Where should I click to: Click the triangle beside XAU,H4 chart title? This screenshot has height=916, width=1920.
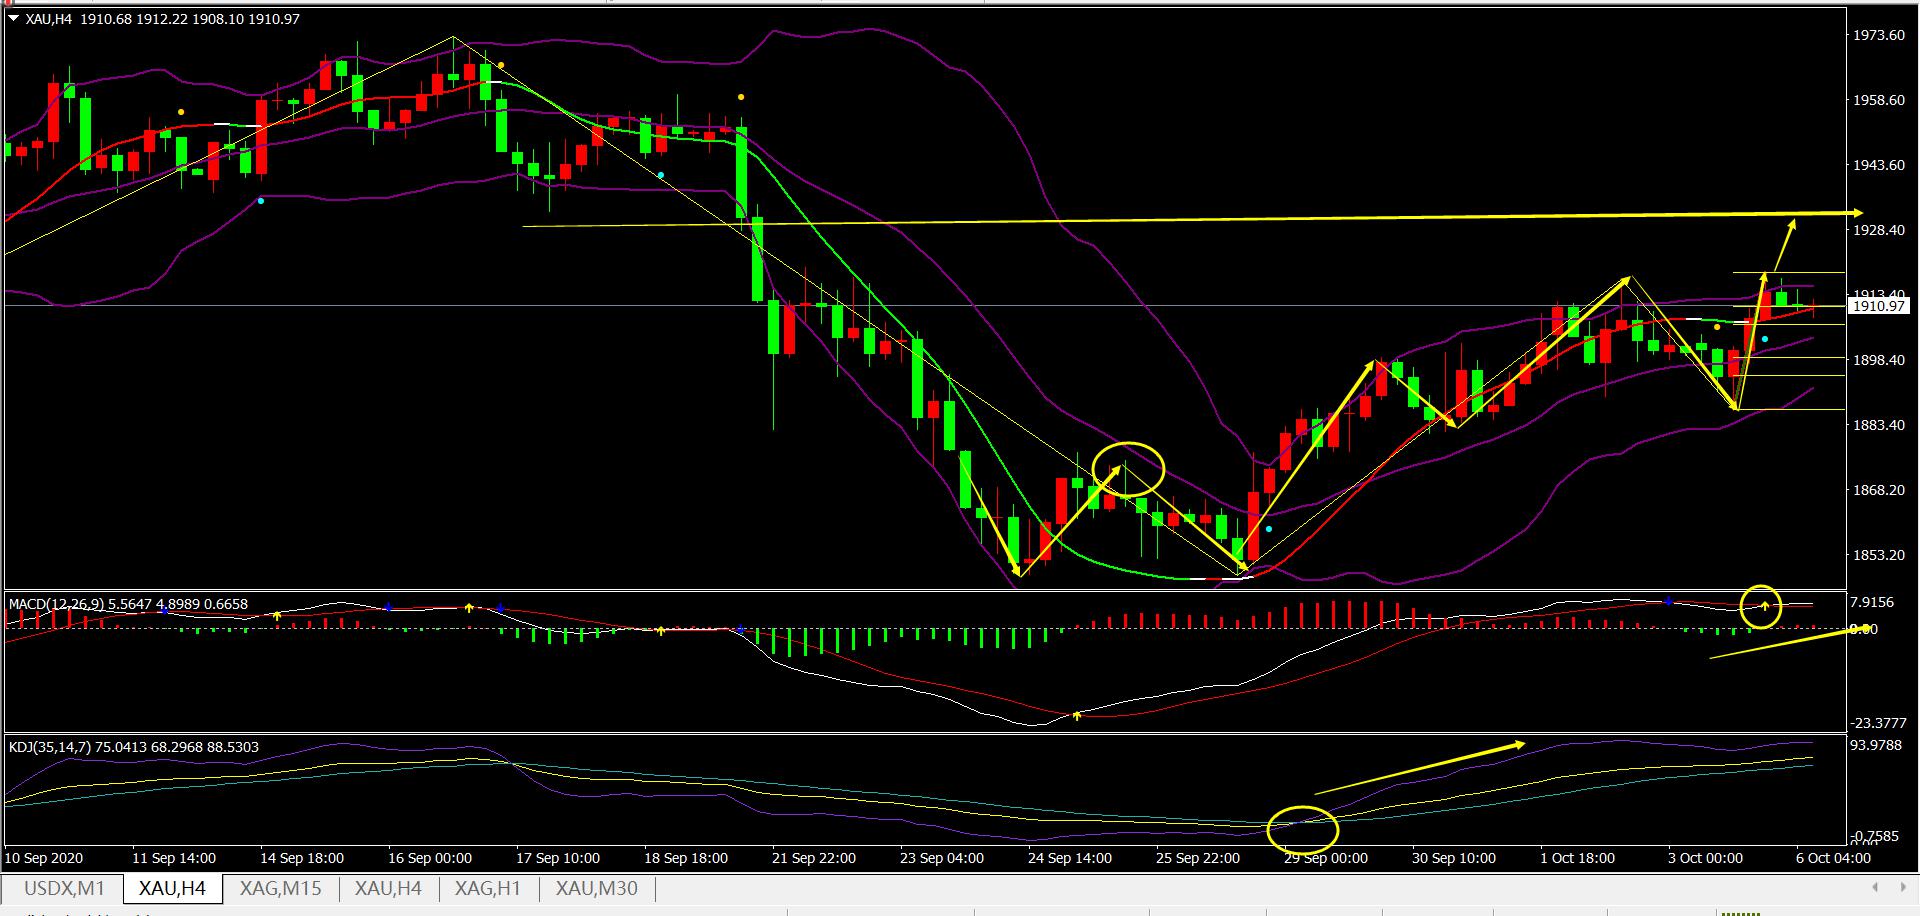click(13, 18)
